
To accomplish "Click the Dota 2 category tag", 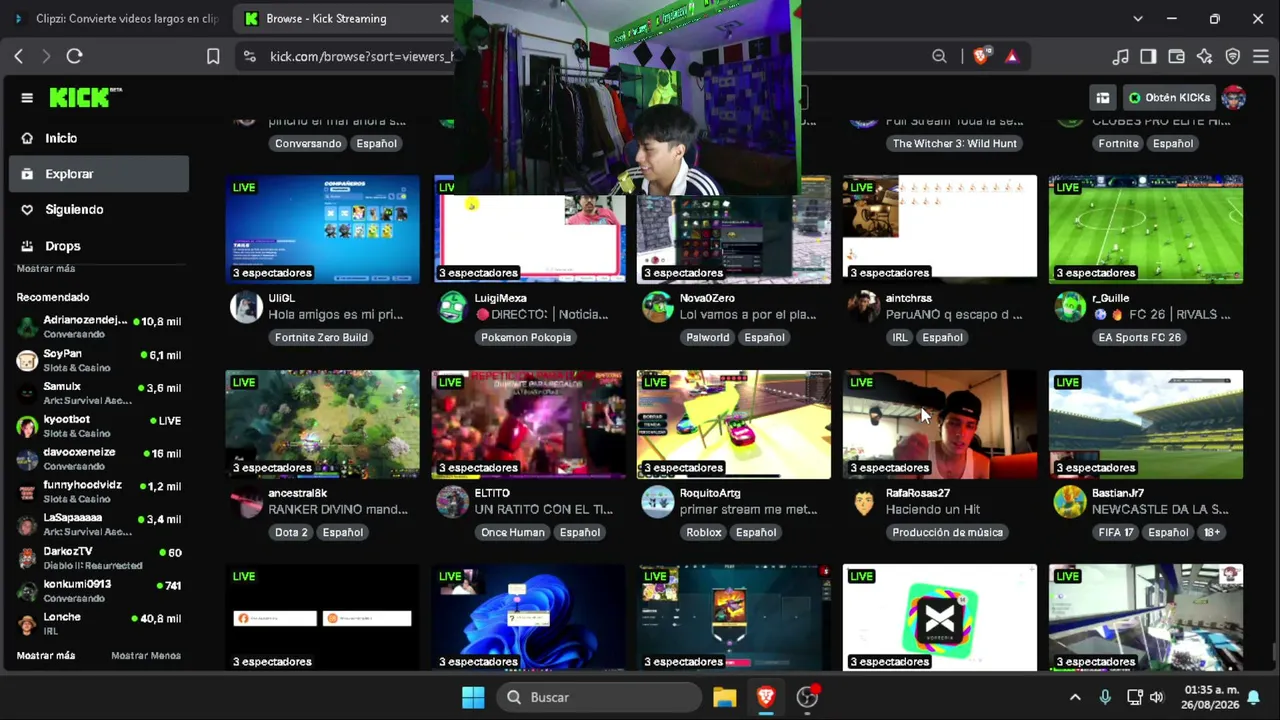I will (291, 533).
